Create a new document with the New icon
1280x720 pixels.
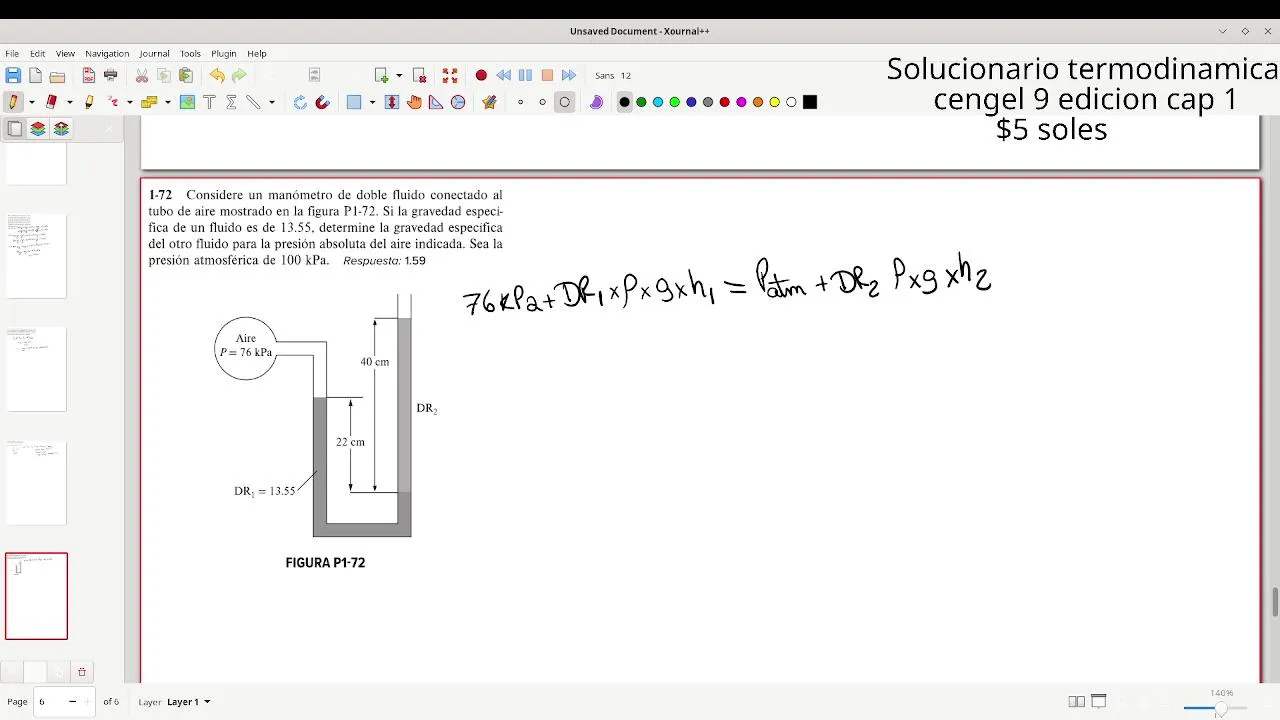tap(35, 75)
